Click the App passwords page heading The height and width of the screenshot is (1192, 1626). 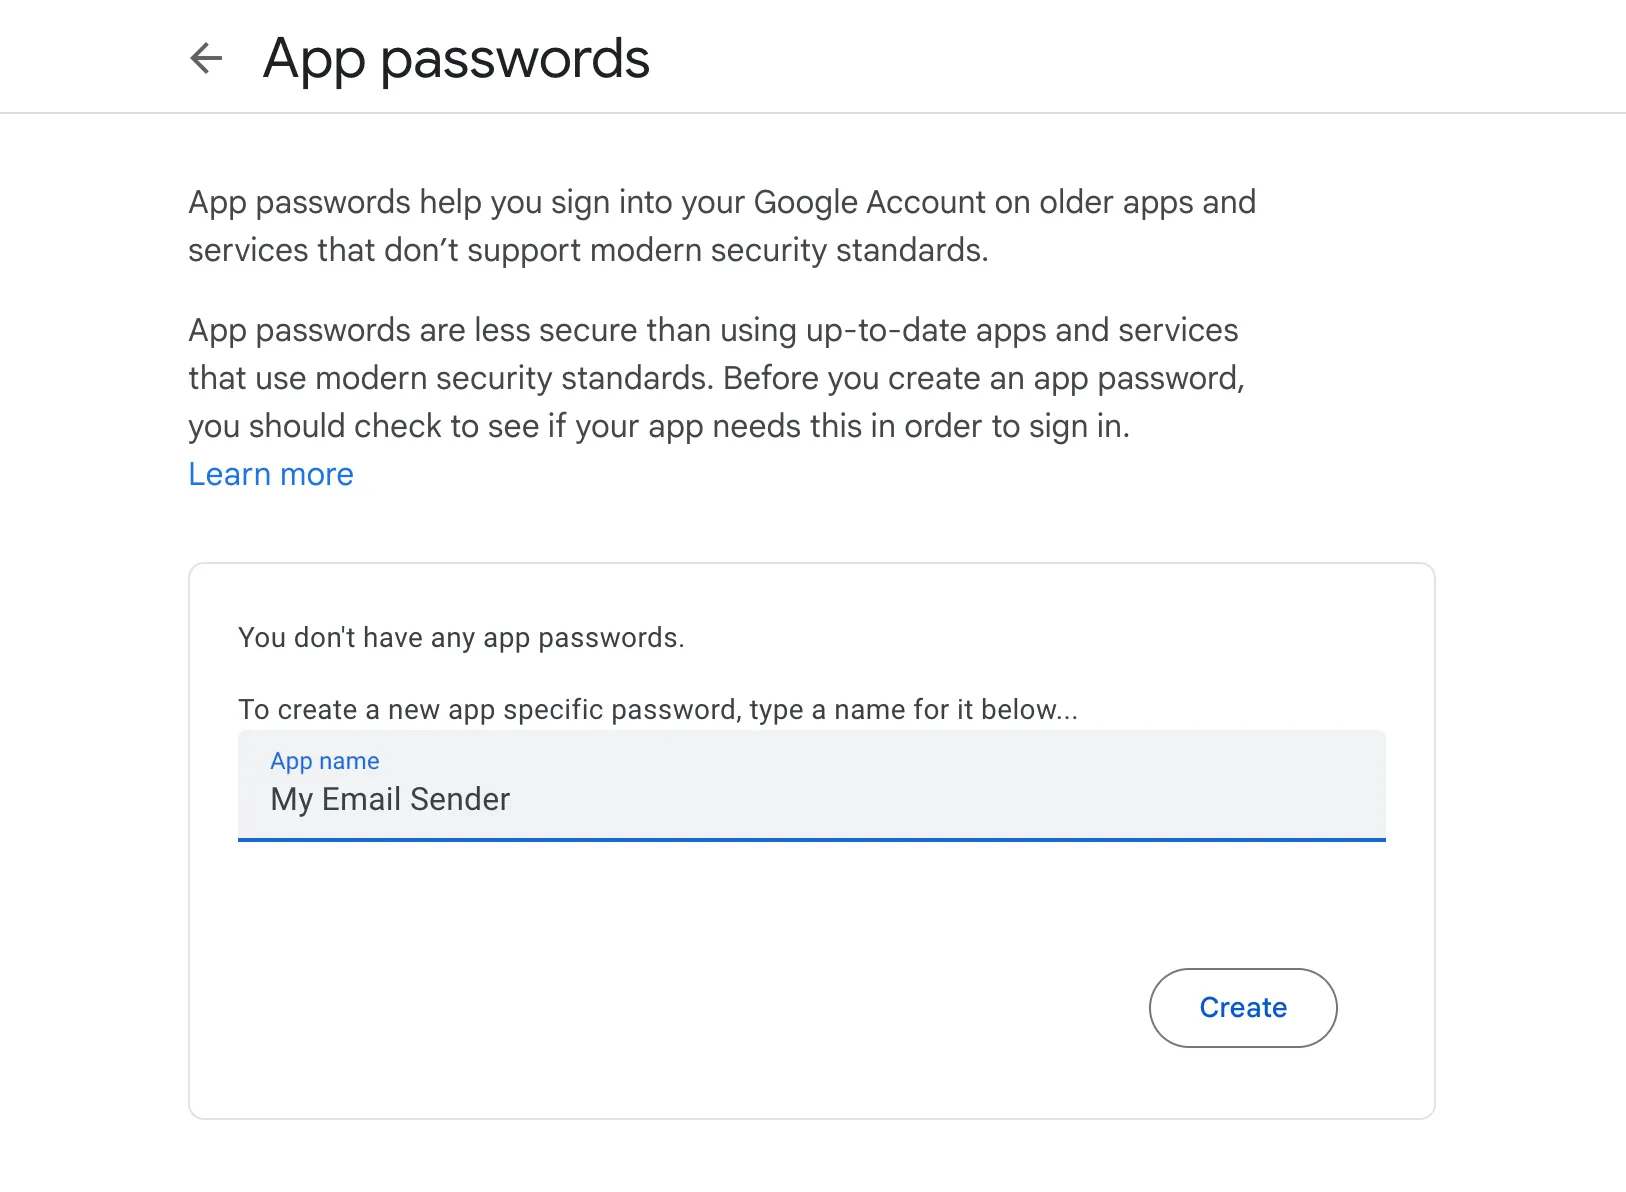(456, 58)
